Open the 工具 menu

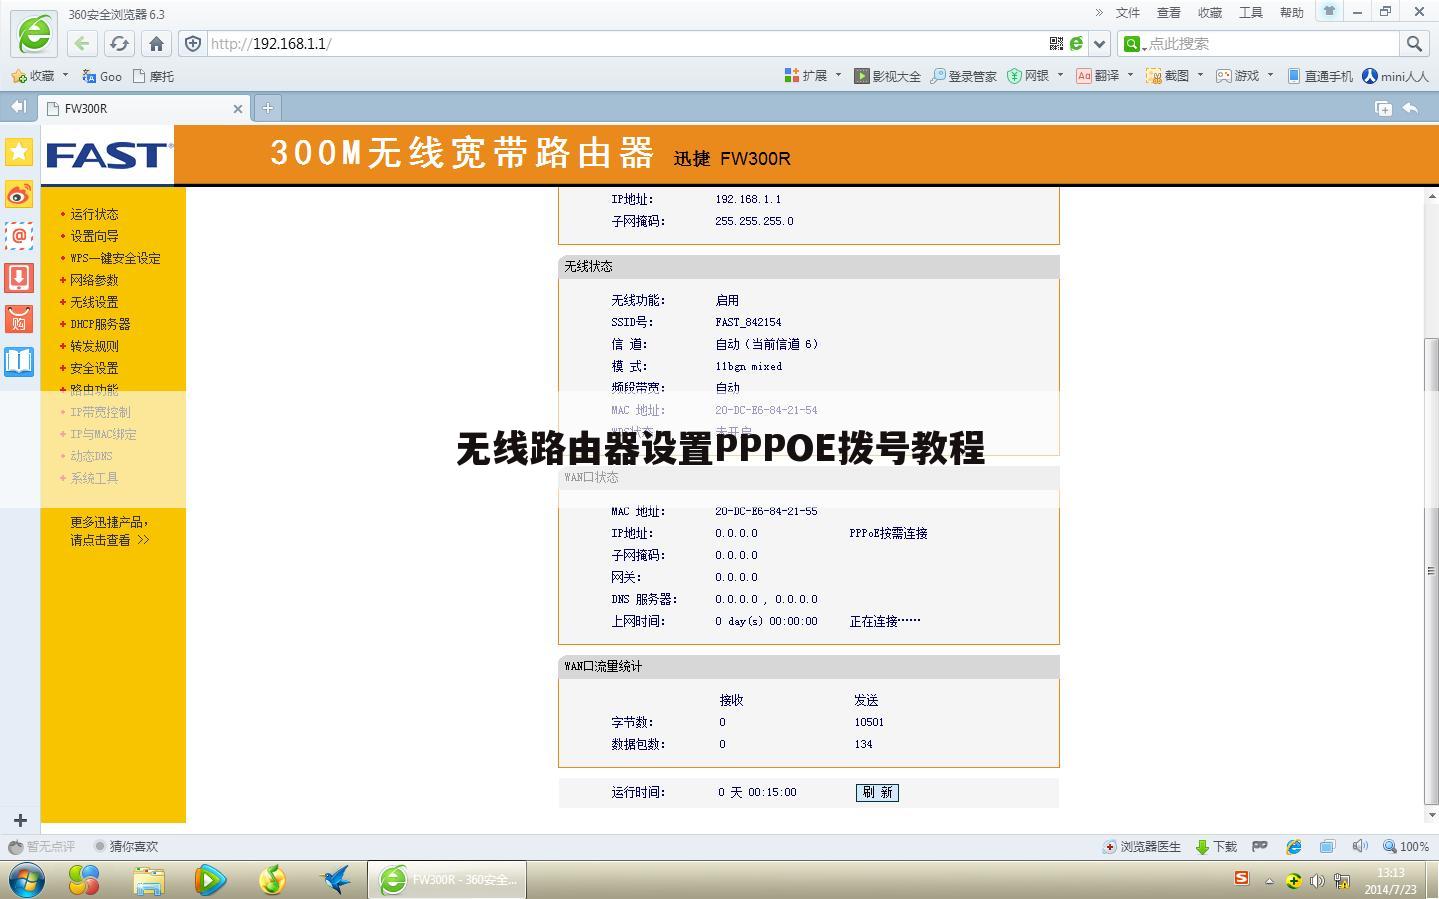coord(1251,13)
